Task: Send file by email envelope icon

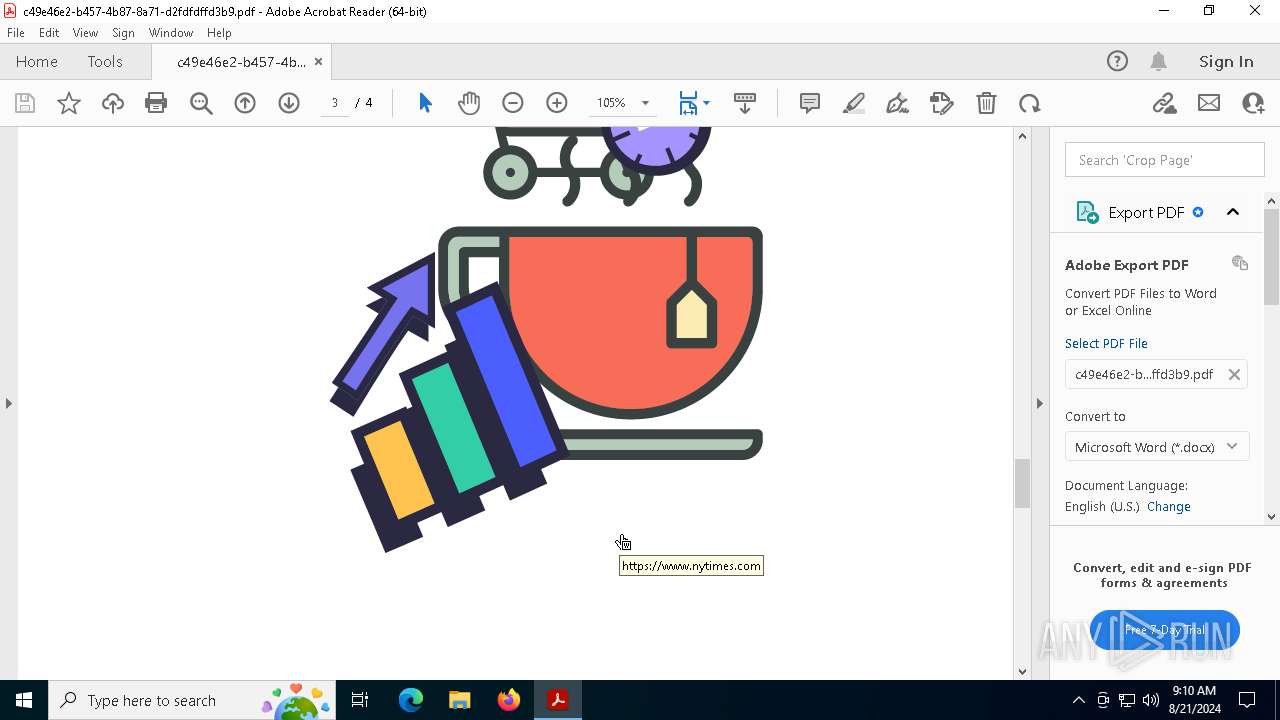Action: (1209, 103)
